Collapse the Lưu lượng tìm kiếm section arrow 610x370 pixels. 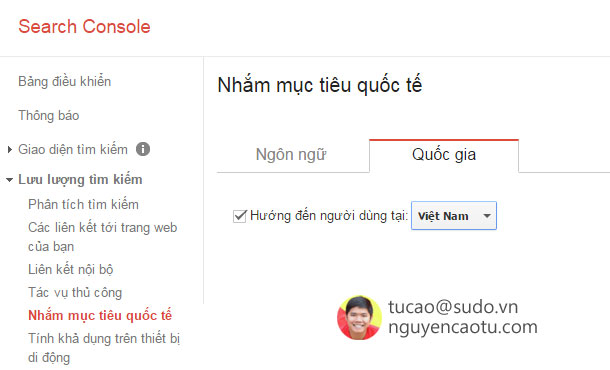[x=9, y=180]
